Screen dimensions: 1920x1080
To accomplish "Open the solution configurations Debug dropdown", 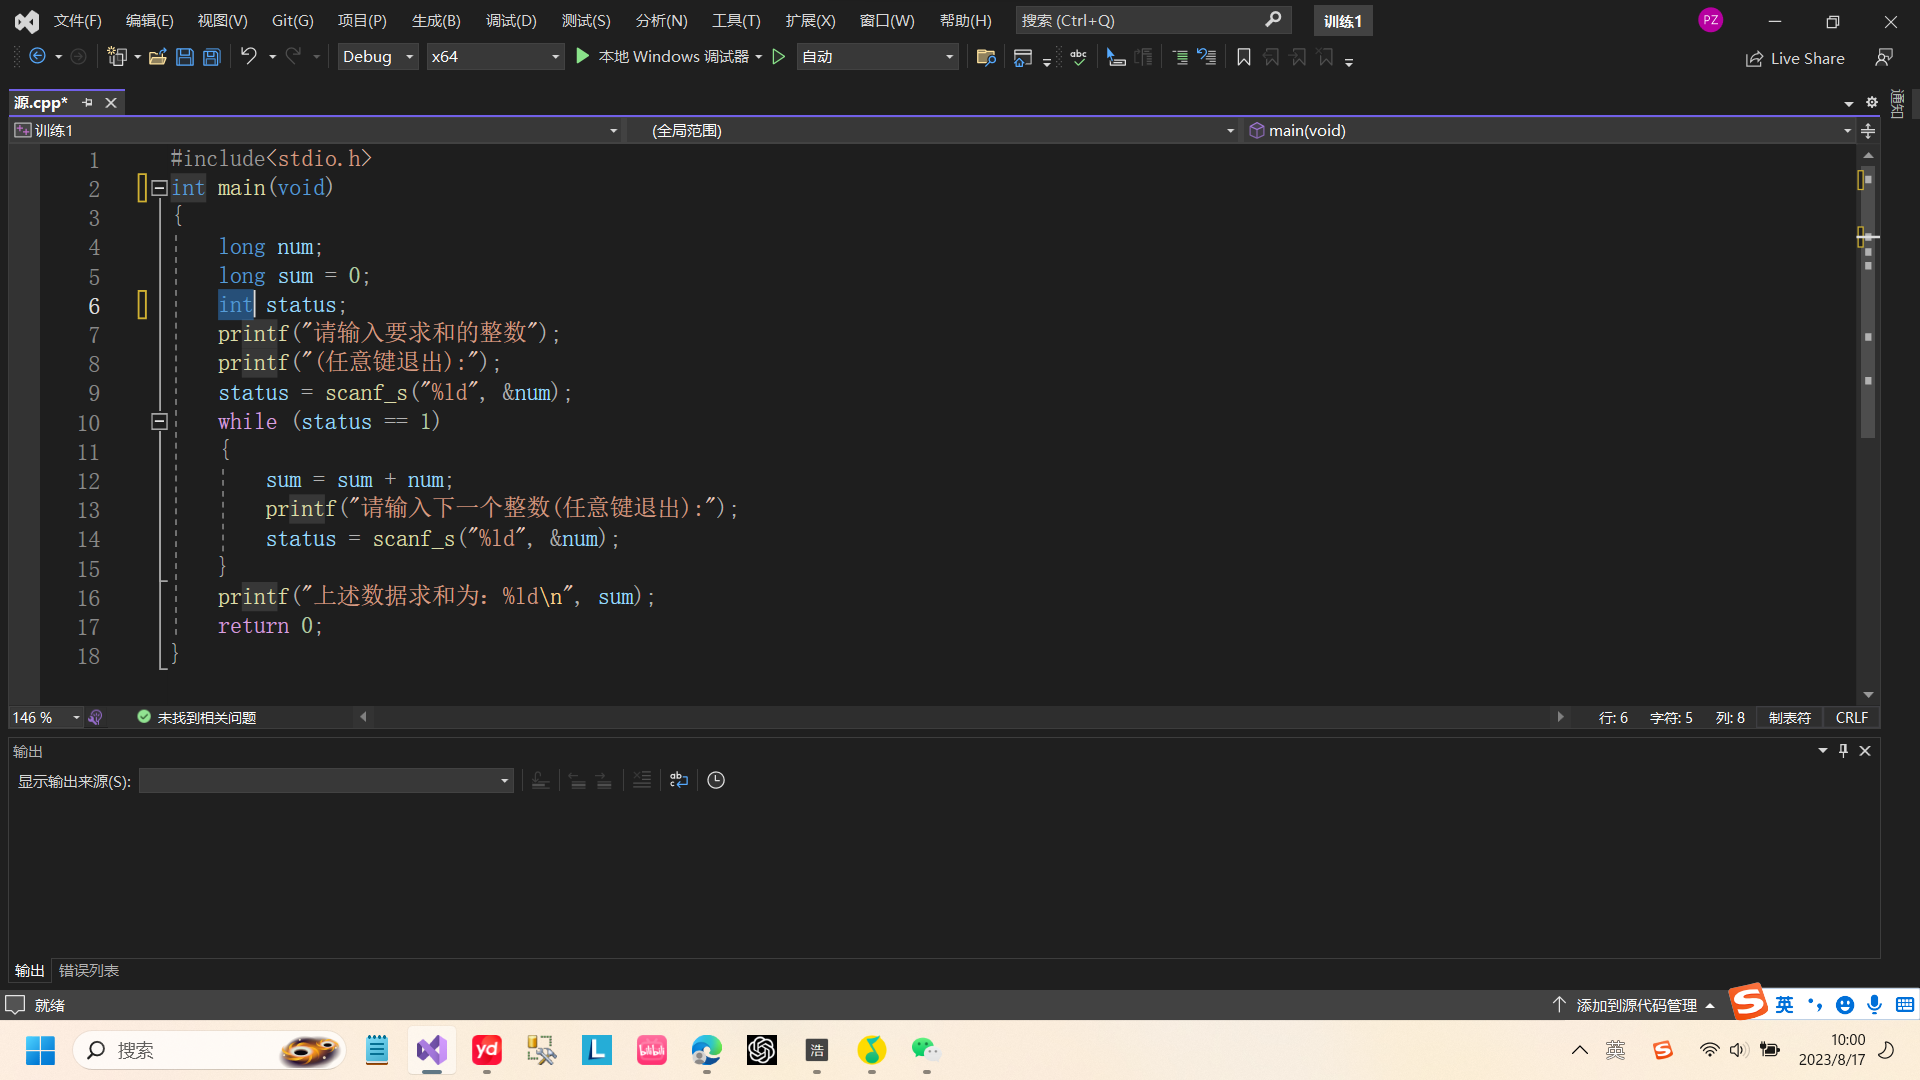I will pos(377,57).
